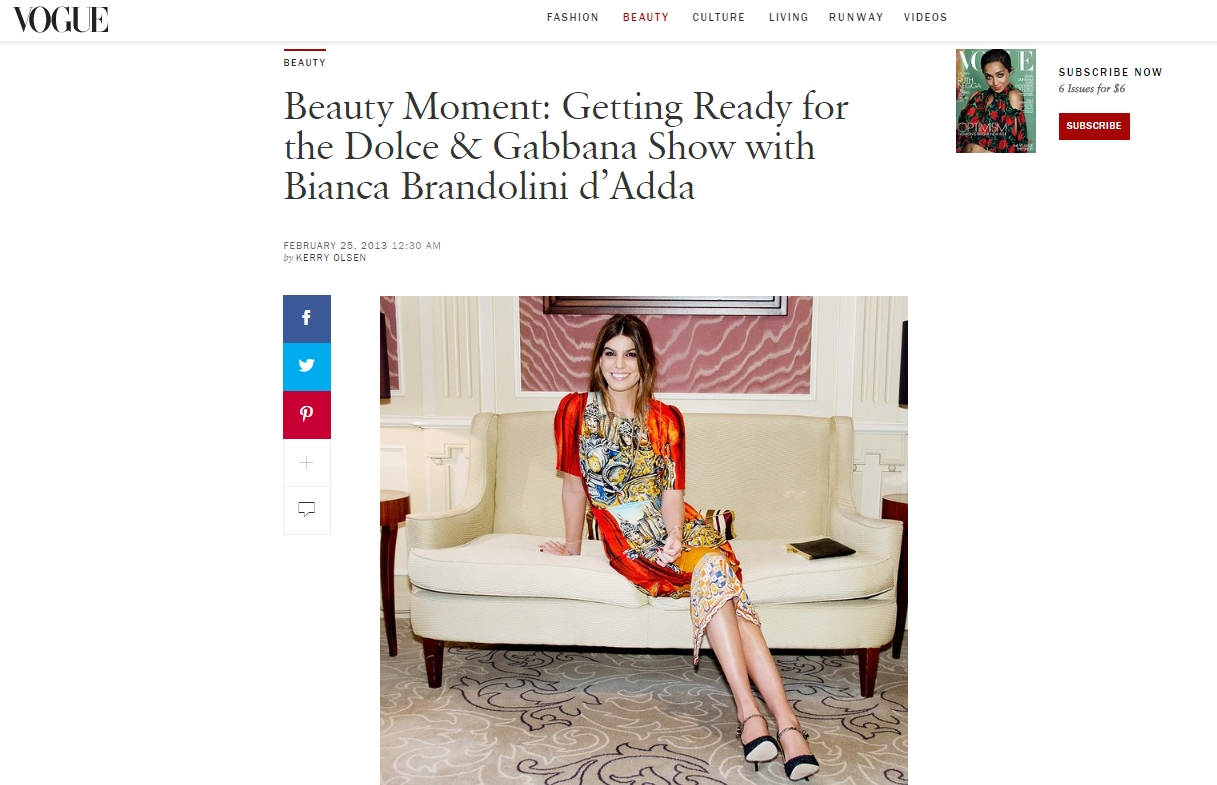Click the 6 Issues for $6 offer text
Image resolution: width=1217 pixels, height=785 pixels.
[x=1092, y=89]
